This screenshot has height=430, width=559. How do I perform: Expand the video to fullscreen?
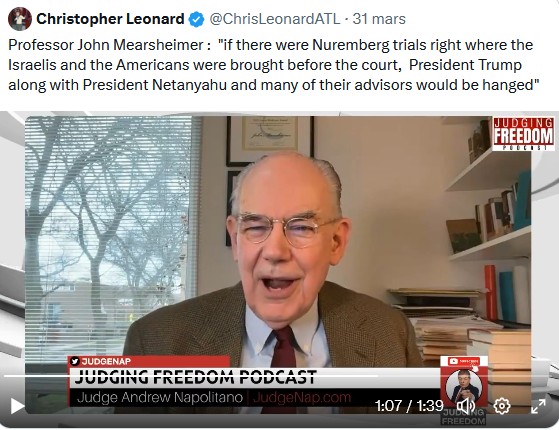click(x=538, y=406)
